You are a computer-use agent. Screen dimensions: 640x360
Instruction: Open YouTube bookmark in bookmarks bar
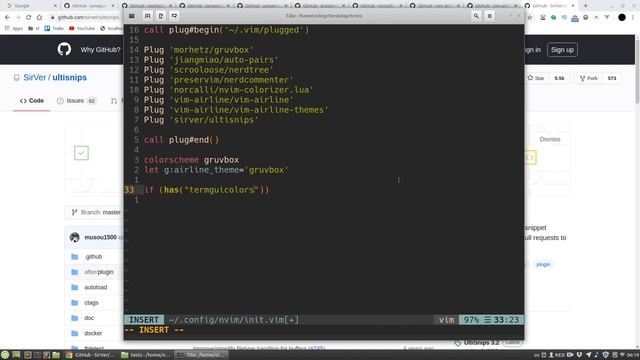coord(82,29)
